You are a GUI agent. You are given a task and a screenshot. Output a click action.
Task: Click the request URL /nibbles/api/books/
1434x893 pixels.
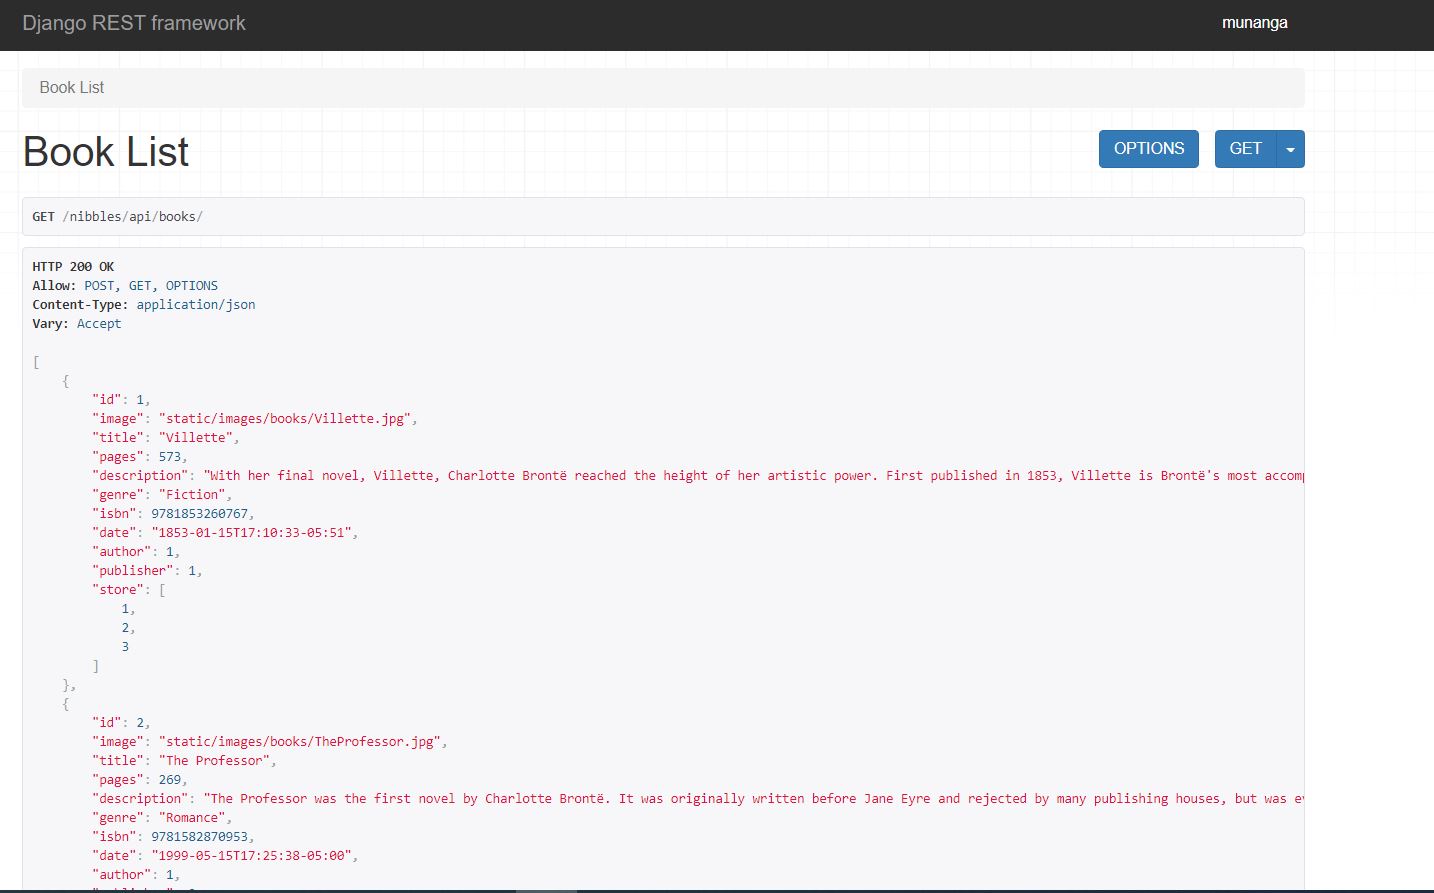click(132, 217)
